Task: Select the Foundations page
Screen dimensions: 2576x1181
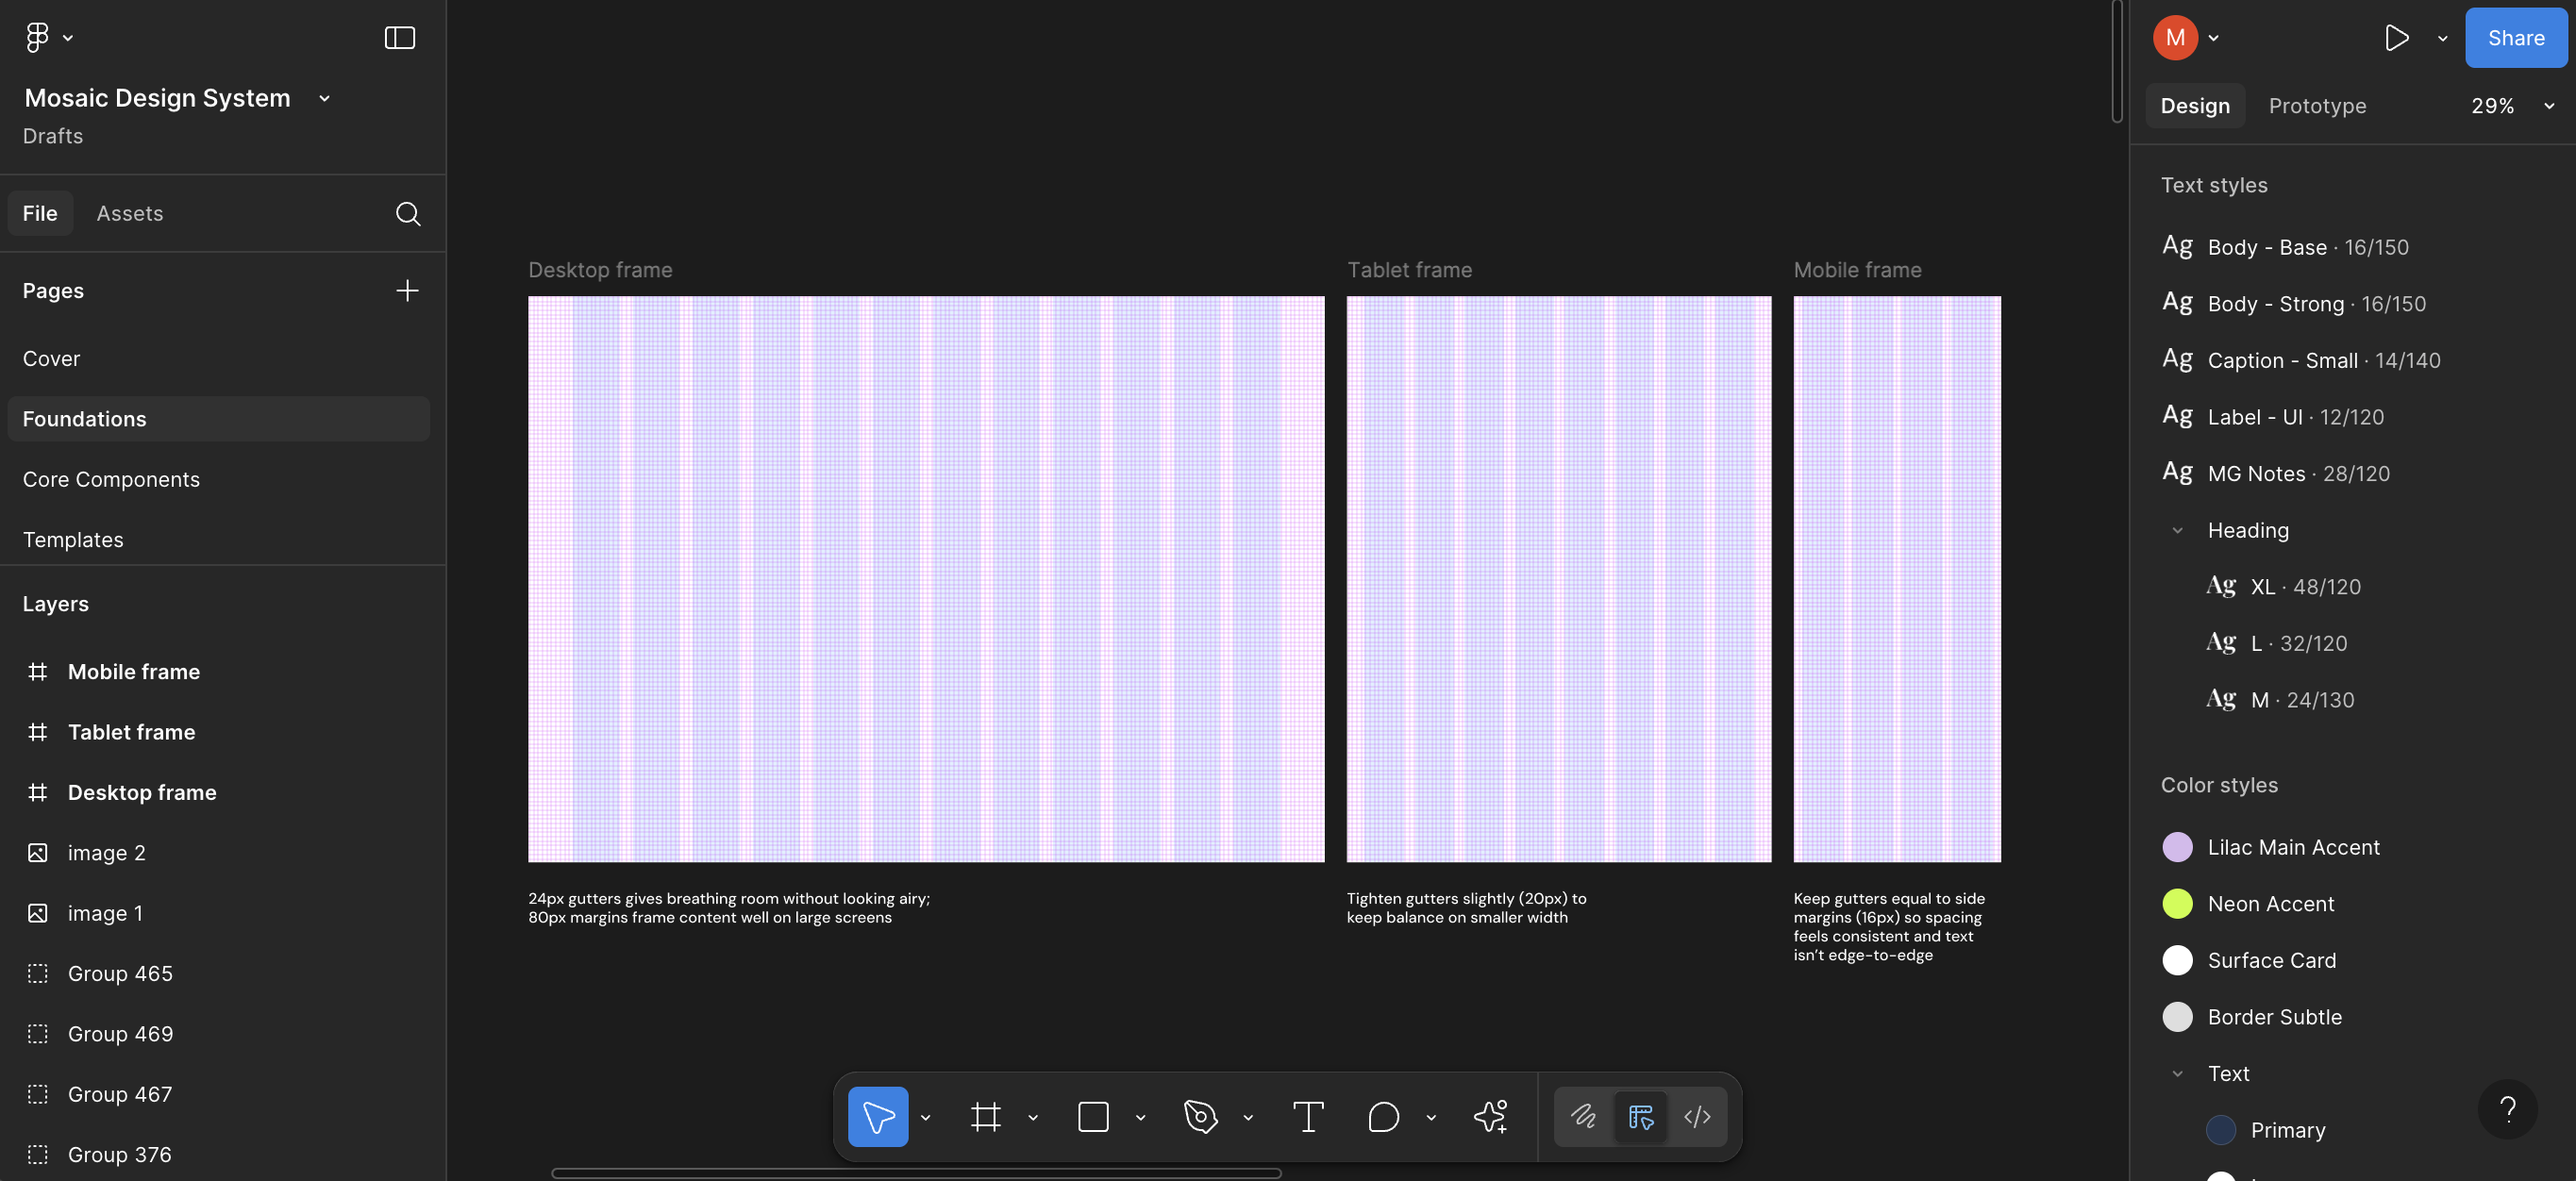Action: coord(85,418)
